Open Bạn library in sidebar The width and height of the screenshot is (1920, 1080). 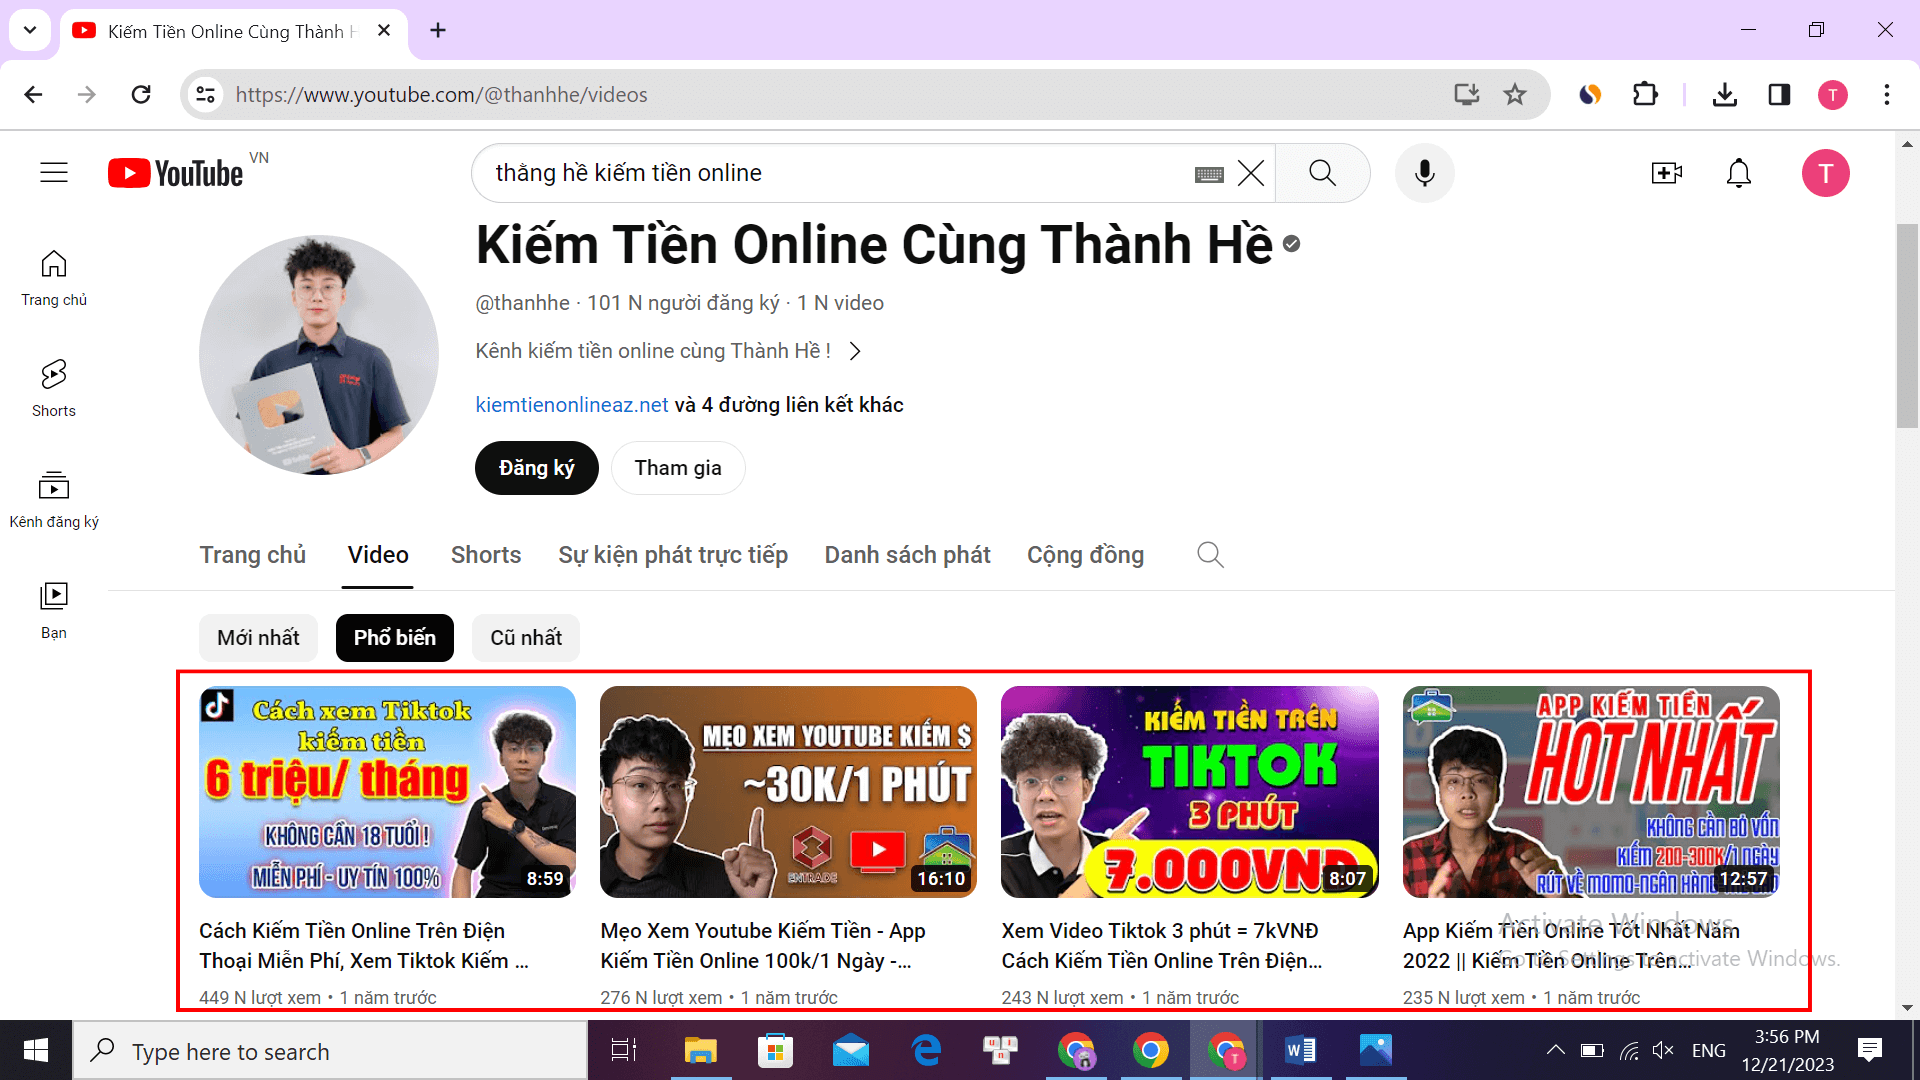point(54,611)
